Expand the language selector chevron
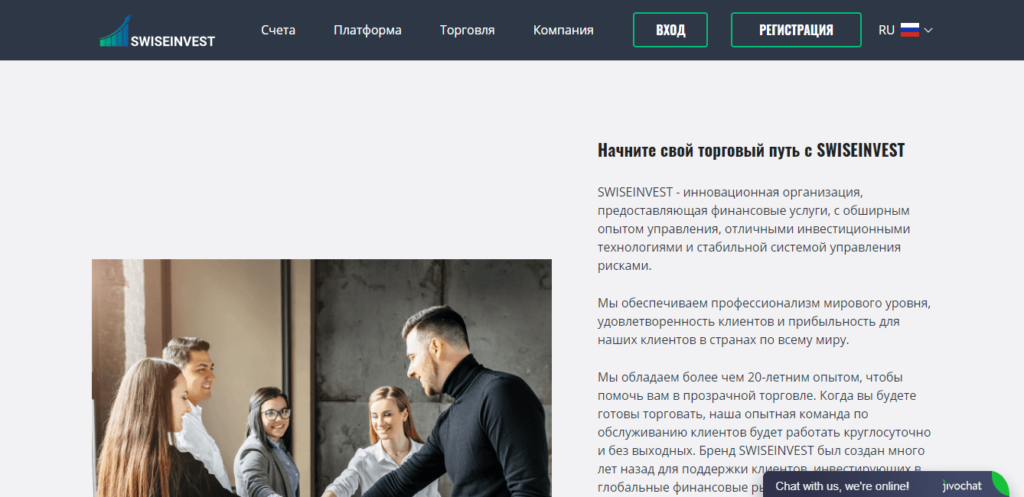The width and height of the screenshot is (1024, 497). pos(928,30)
